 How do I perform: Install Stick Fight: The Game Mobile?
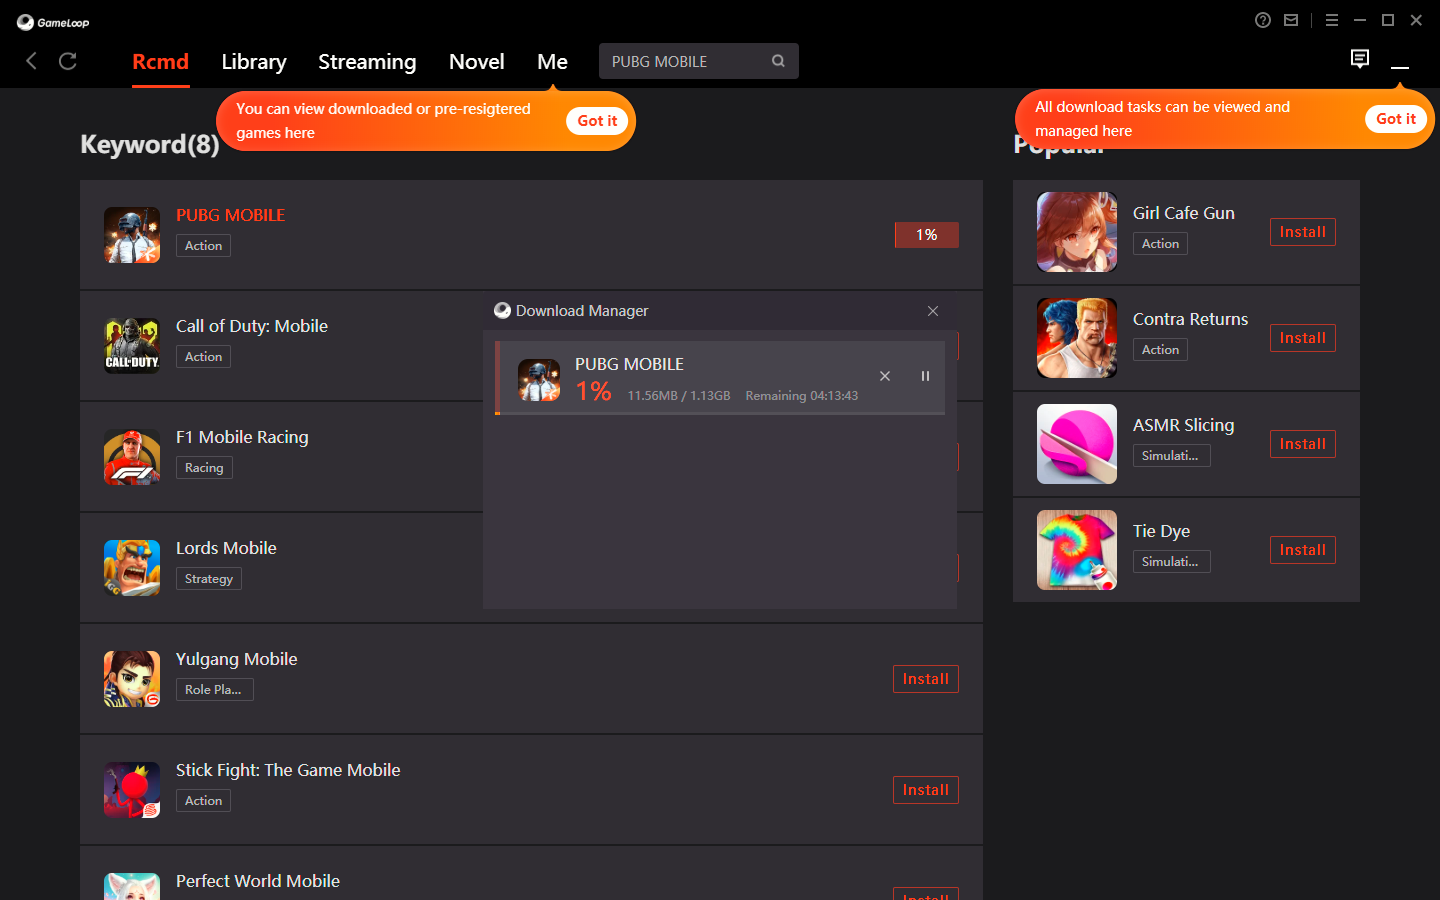[x=926, y=790]
